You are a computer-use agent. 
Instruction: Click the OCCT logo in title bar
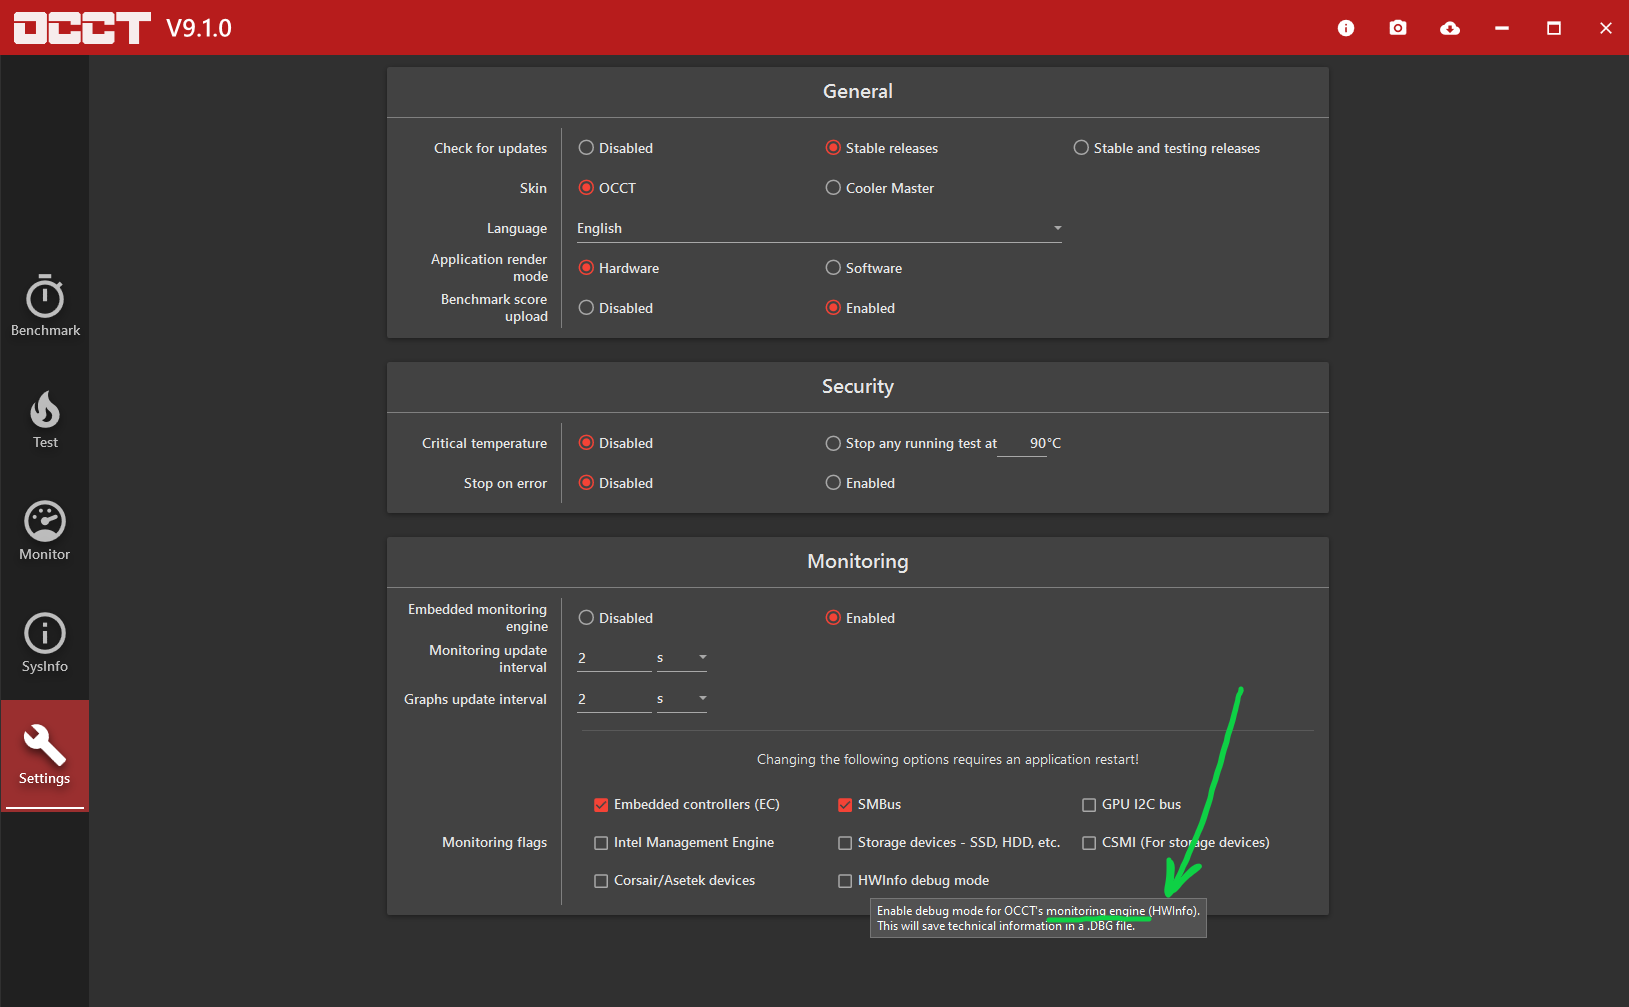click(x=82, y=28)
